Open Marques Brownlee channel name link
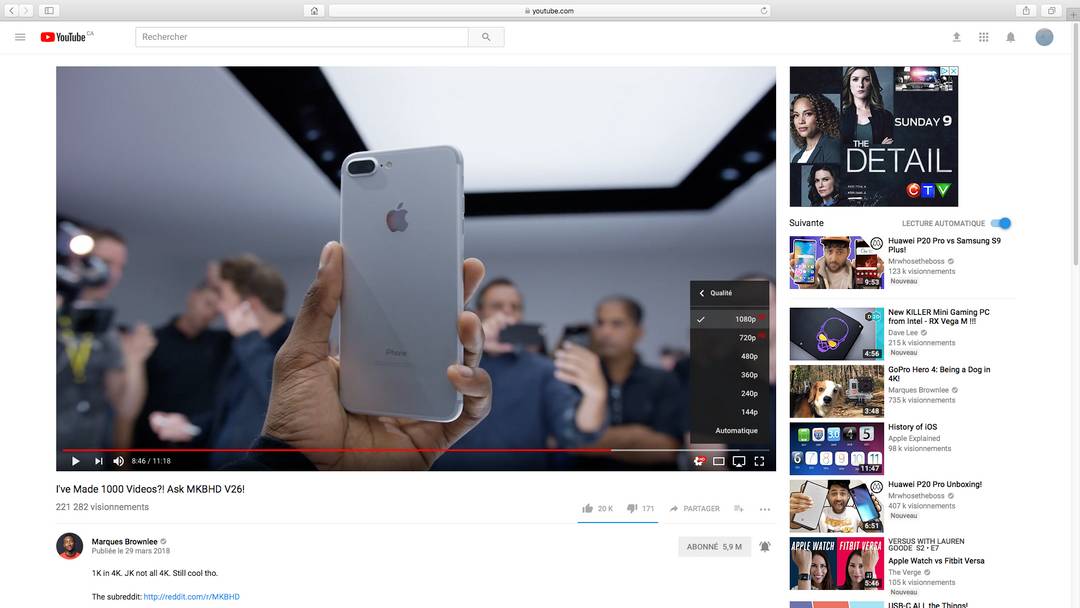The width and height of the screenshot is (1080, 608). coord(125,542)
